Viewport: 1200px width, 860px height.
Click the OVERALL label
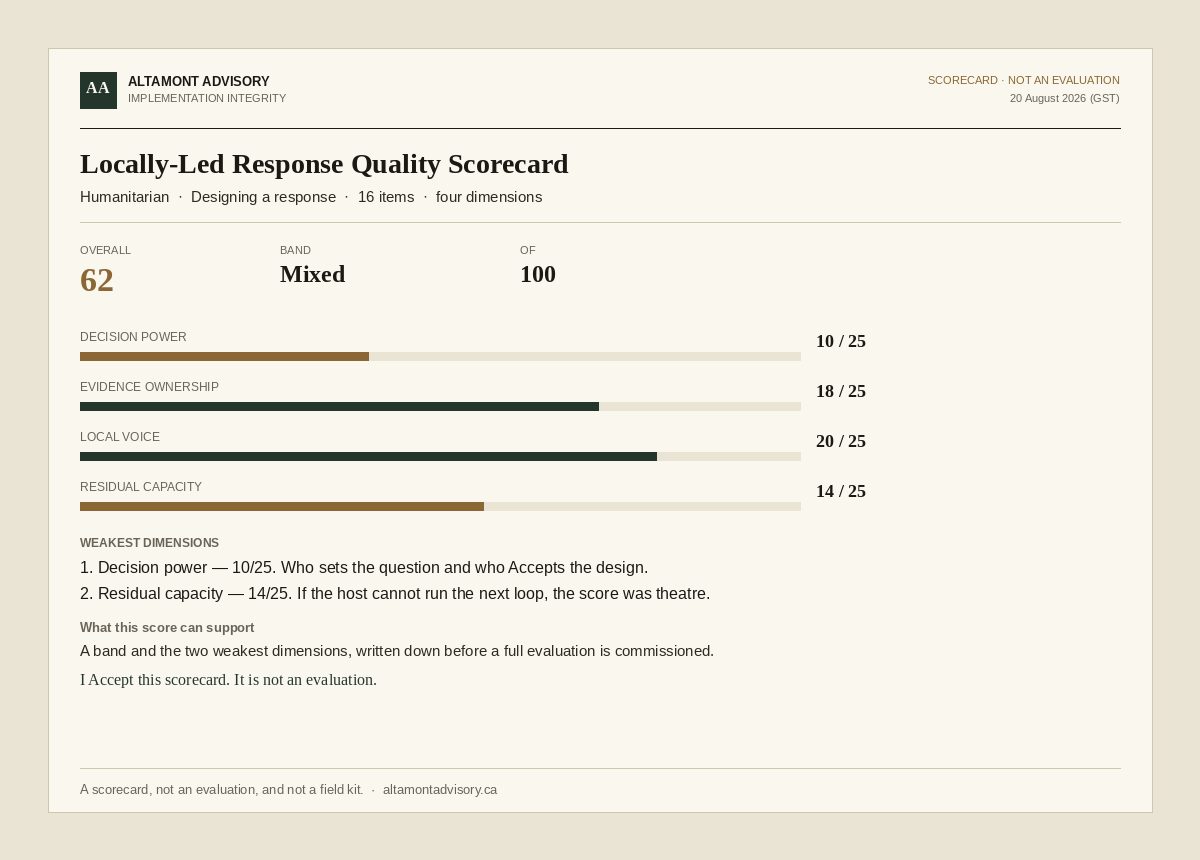pyautogui.click(x=106, y=250)
